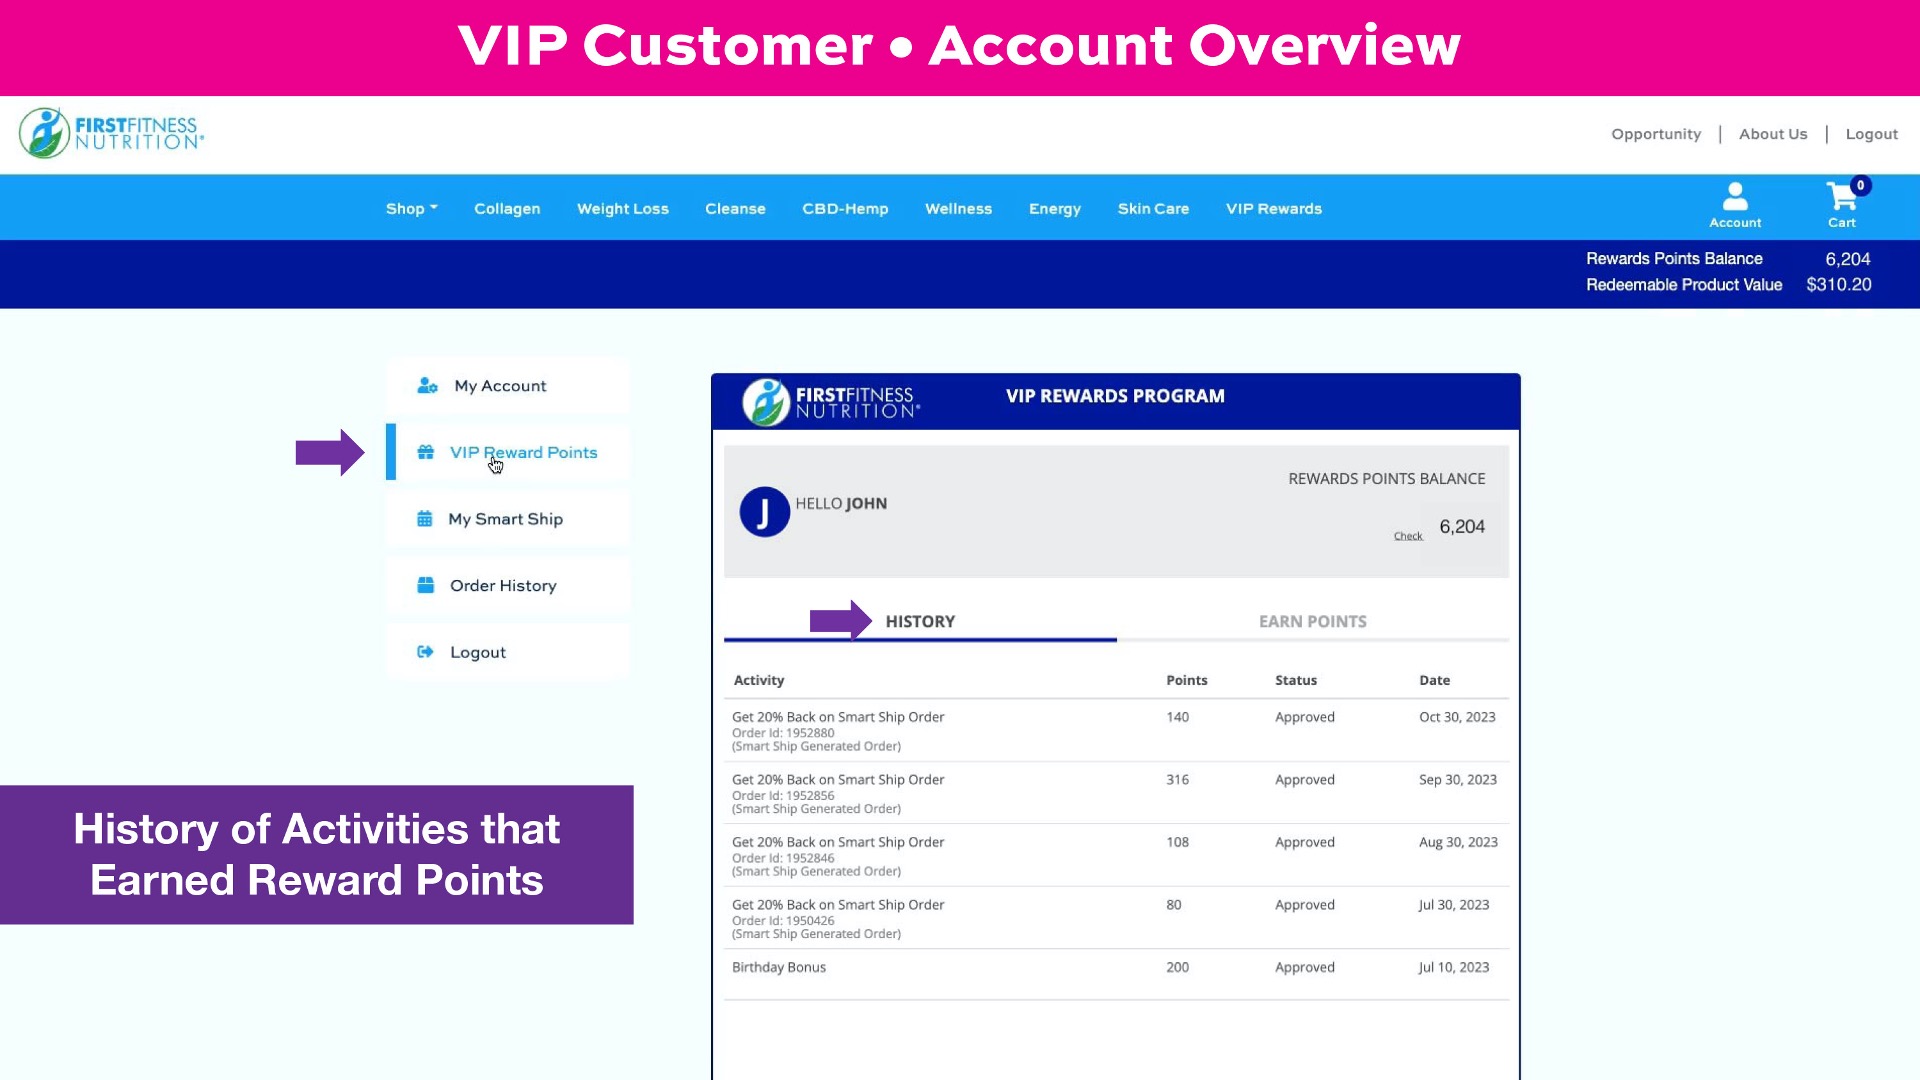Click the 6,204 balance in rewards panel
Image resolution: width=1920 pixels, height=1080 pixels.
(x=1462, y=527)
